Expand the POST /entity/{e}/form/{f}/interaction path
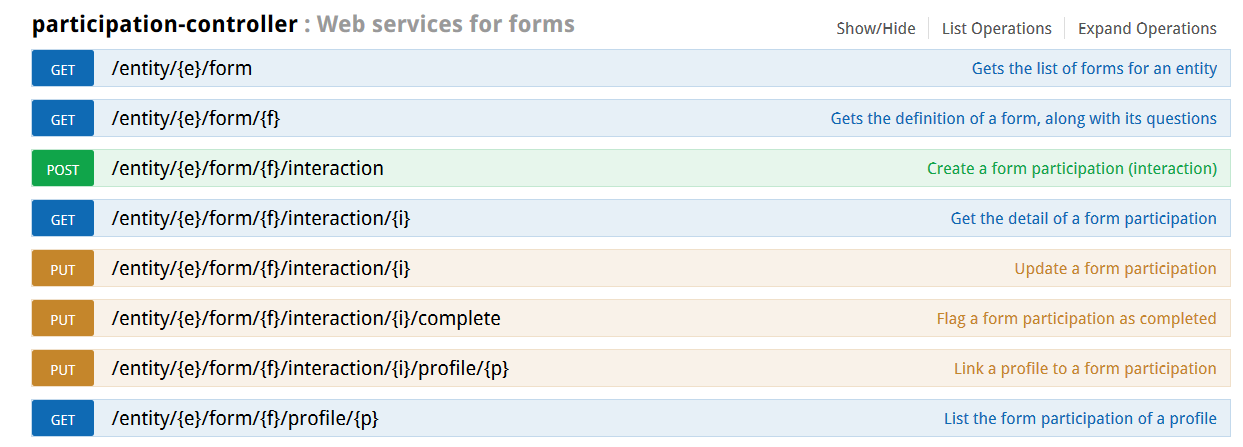Viewport: 1243px width, 447px height. (x=247, y=169)
